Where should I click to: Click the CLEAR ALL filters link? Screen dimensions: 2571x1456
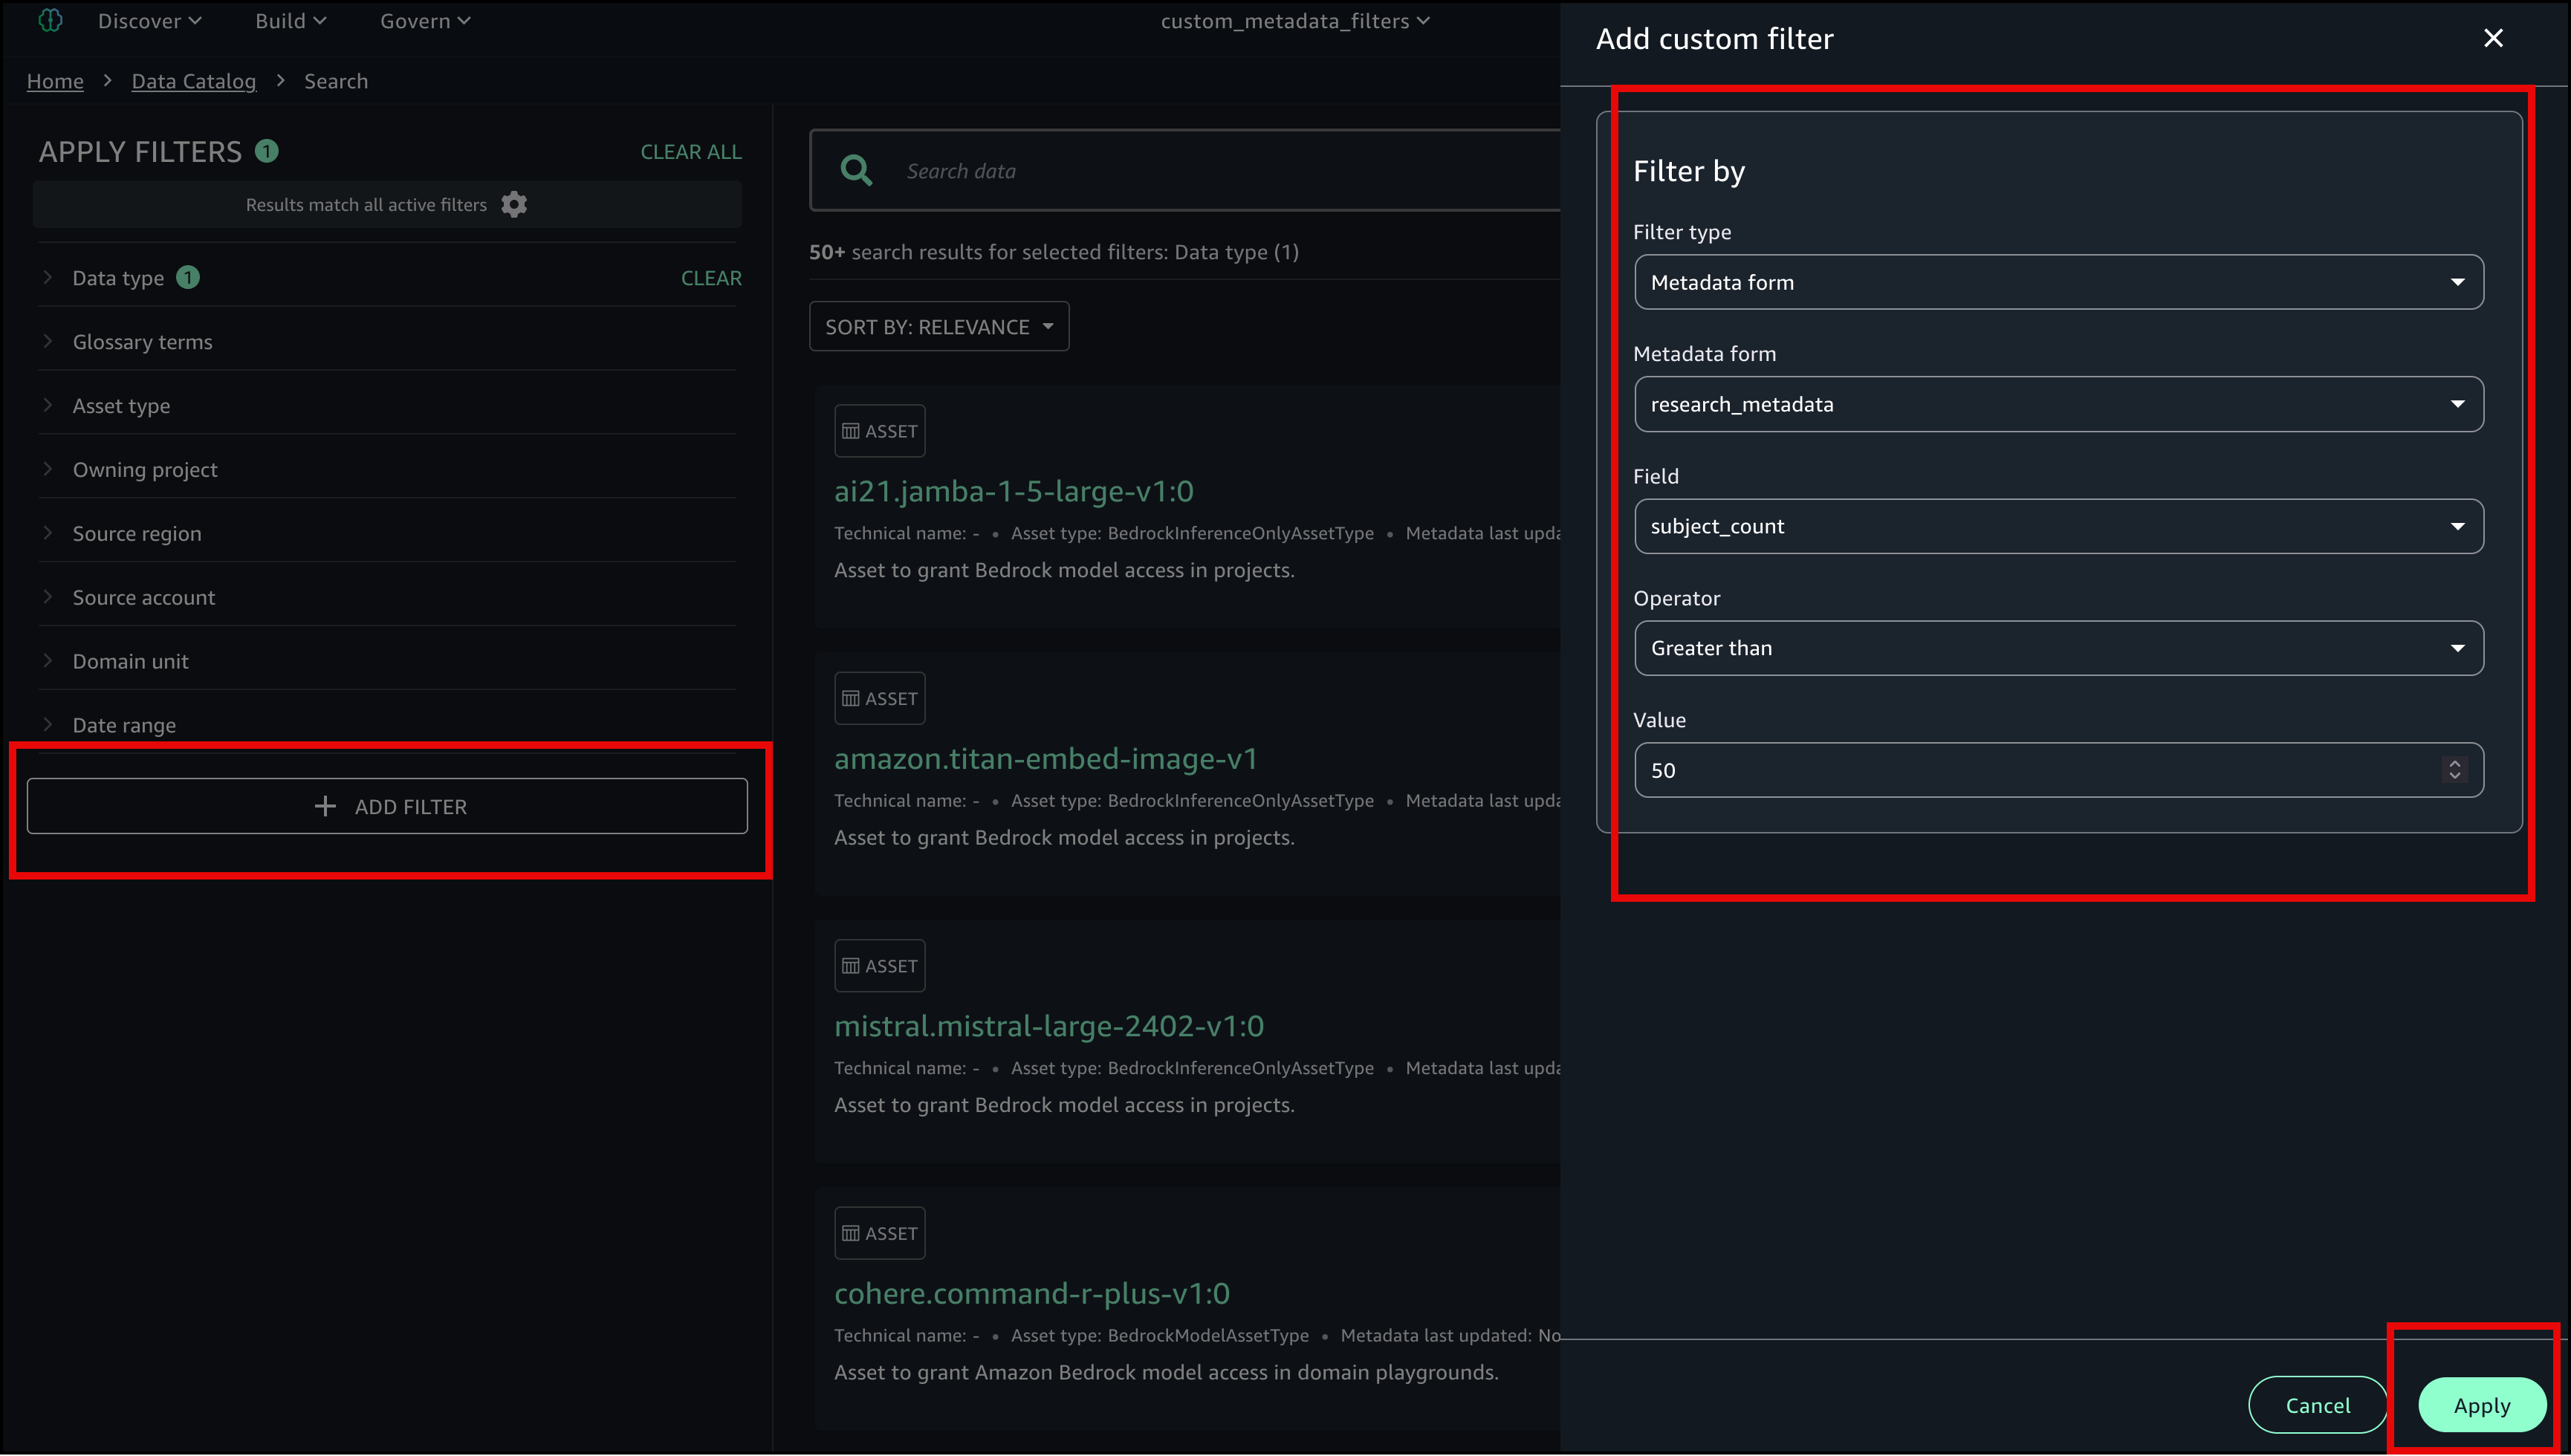[x=691, y=152]
